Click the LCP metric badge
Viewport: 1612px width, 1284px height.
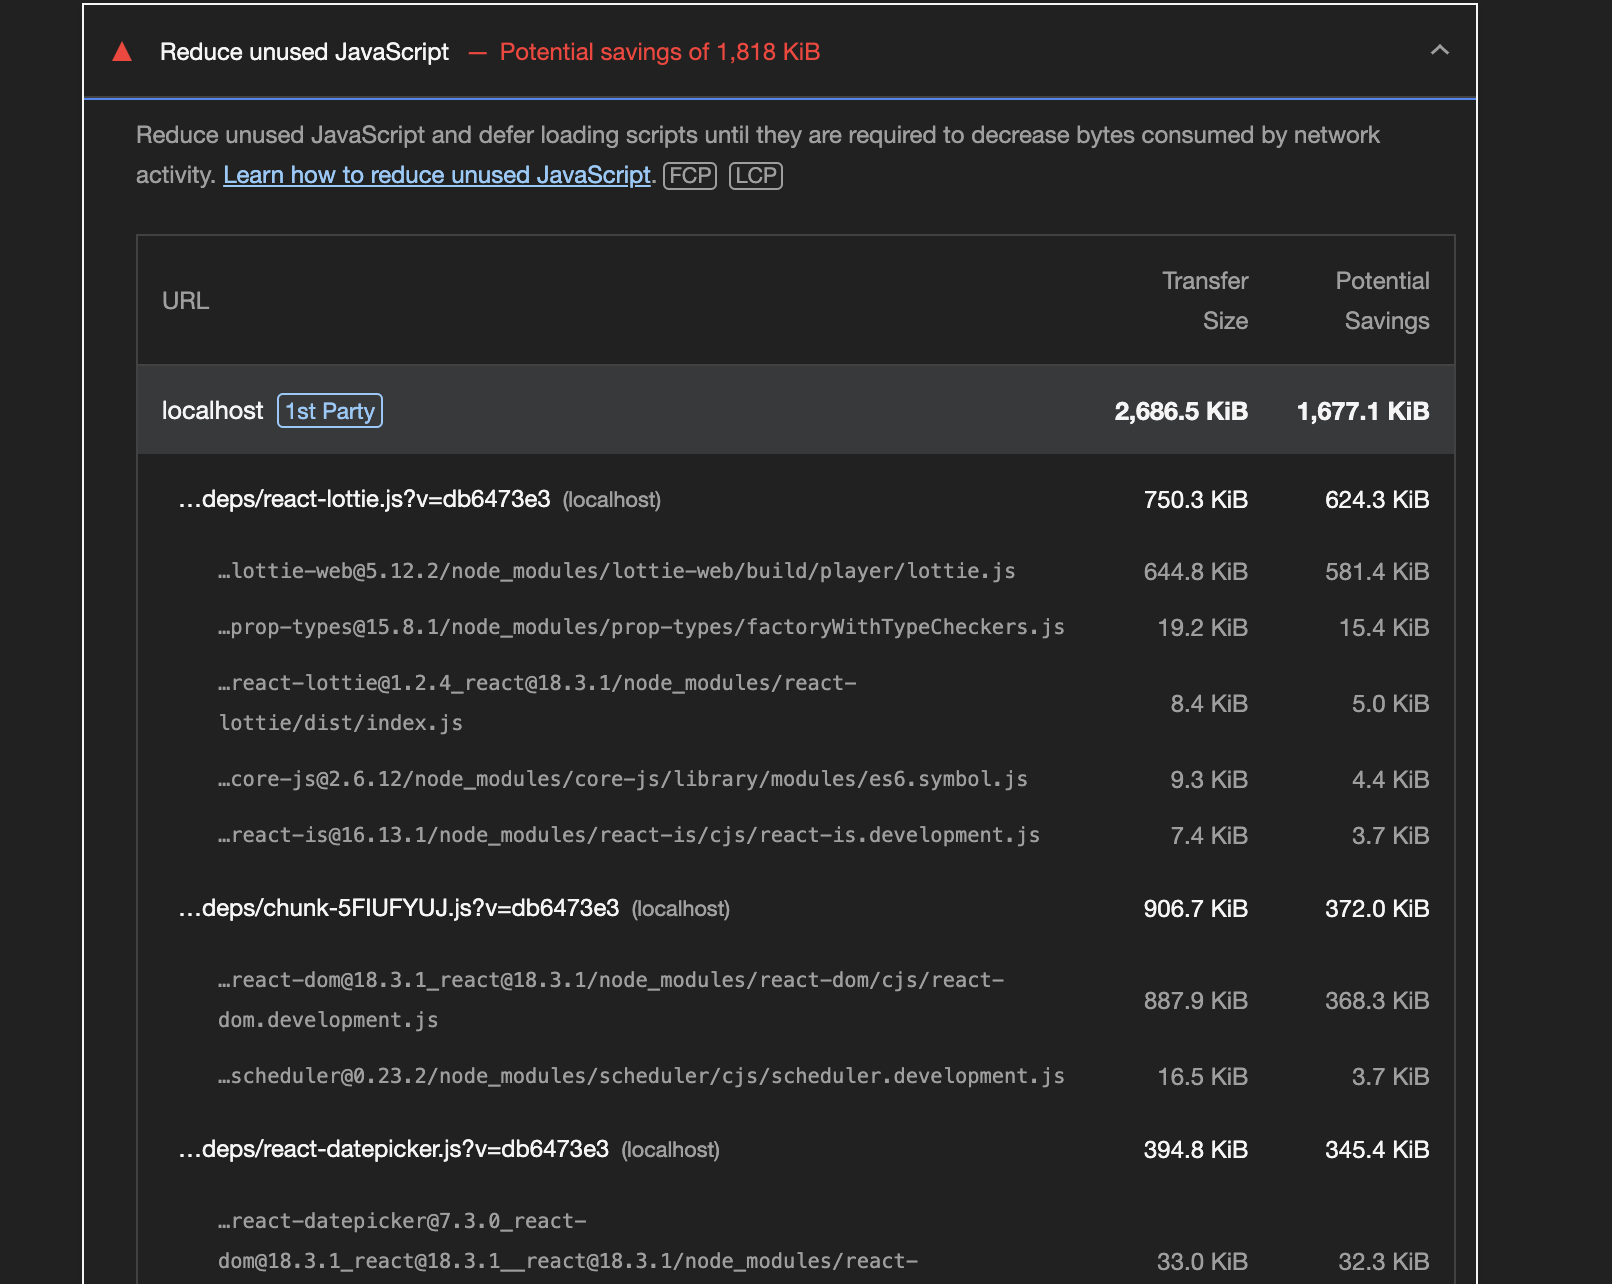[756, 176]
